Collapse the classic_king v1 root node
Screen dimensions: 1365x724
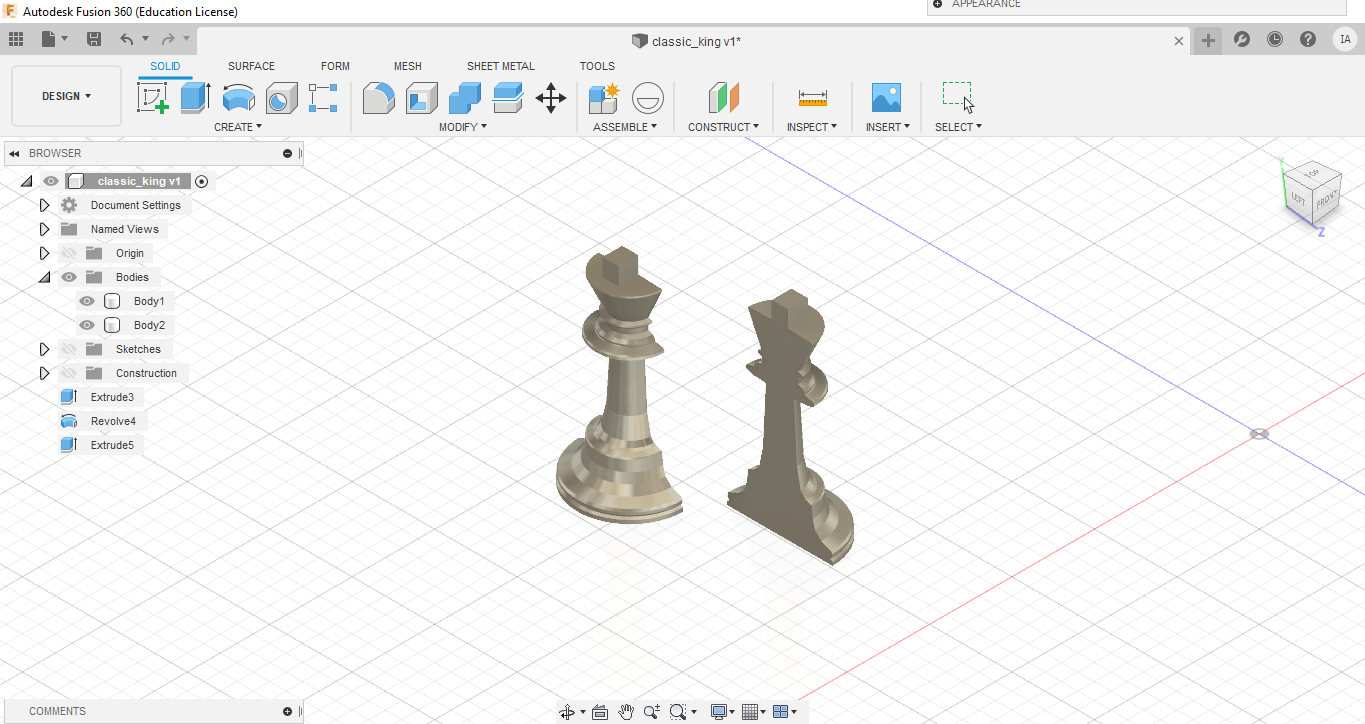(27, 181)
